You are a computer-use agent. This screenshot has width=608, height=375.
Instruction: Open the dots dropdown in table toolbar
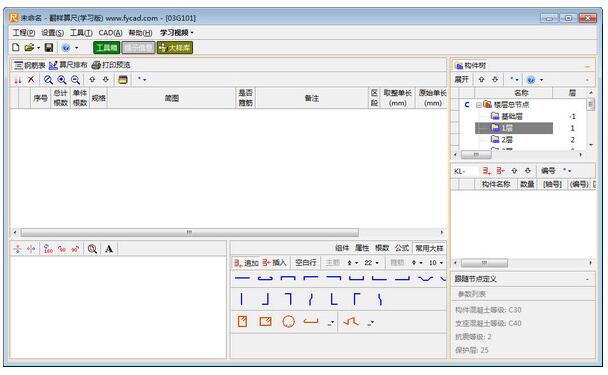(142, 79)
